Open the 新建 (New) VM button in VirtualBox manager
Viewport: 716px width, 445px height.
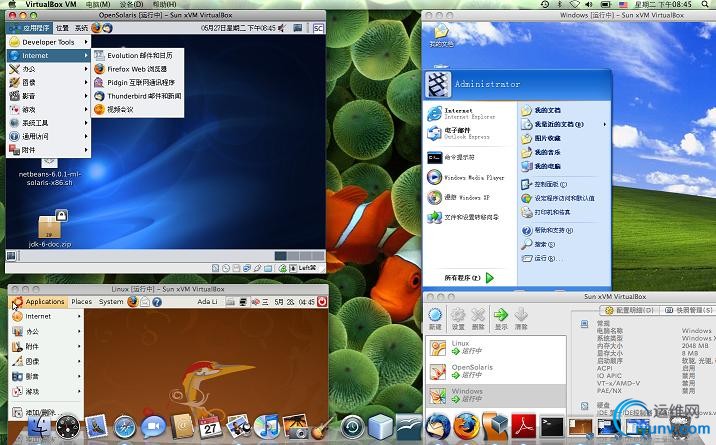(435, 318)
